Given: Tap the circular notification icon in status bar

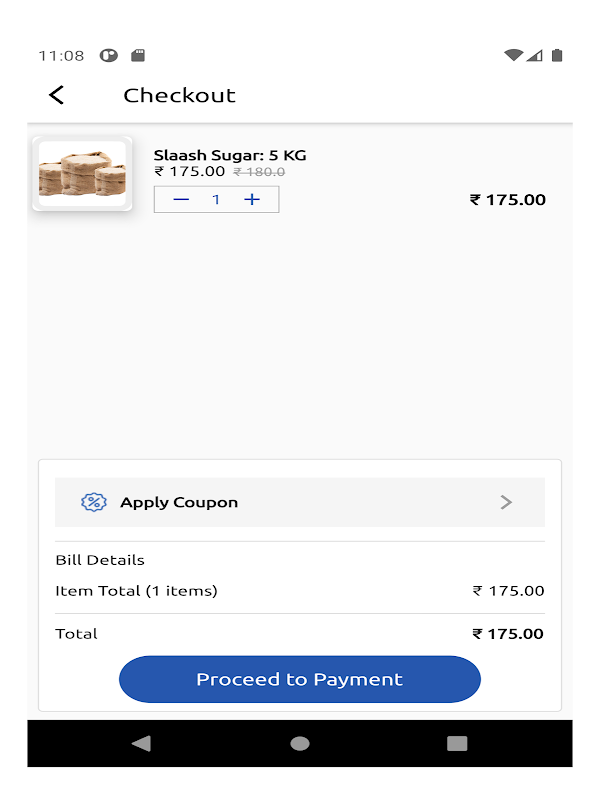Looking at the screenshot, I should [x=109, y=55].
